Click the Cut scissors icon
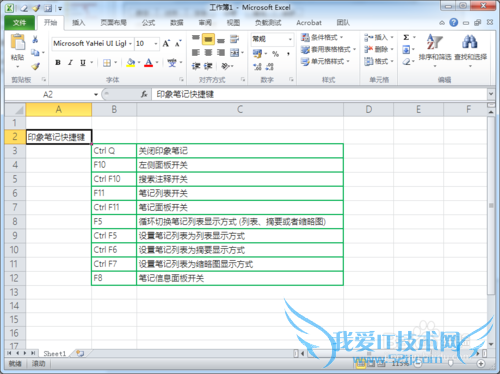 point(35,40)
